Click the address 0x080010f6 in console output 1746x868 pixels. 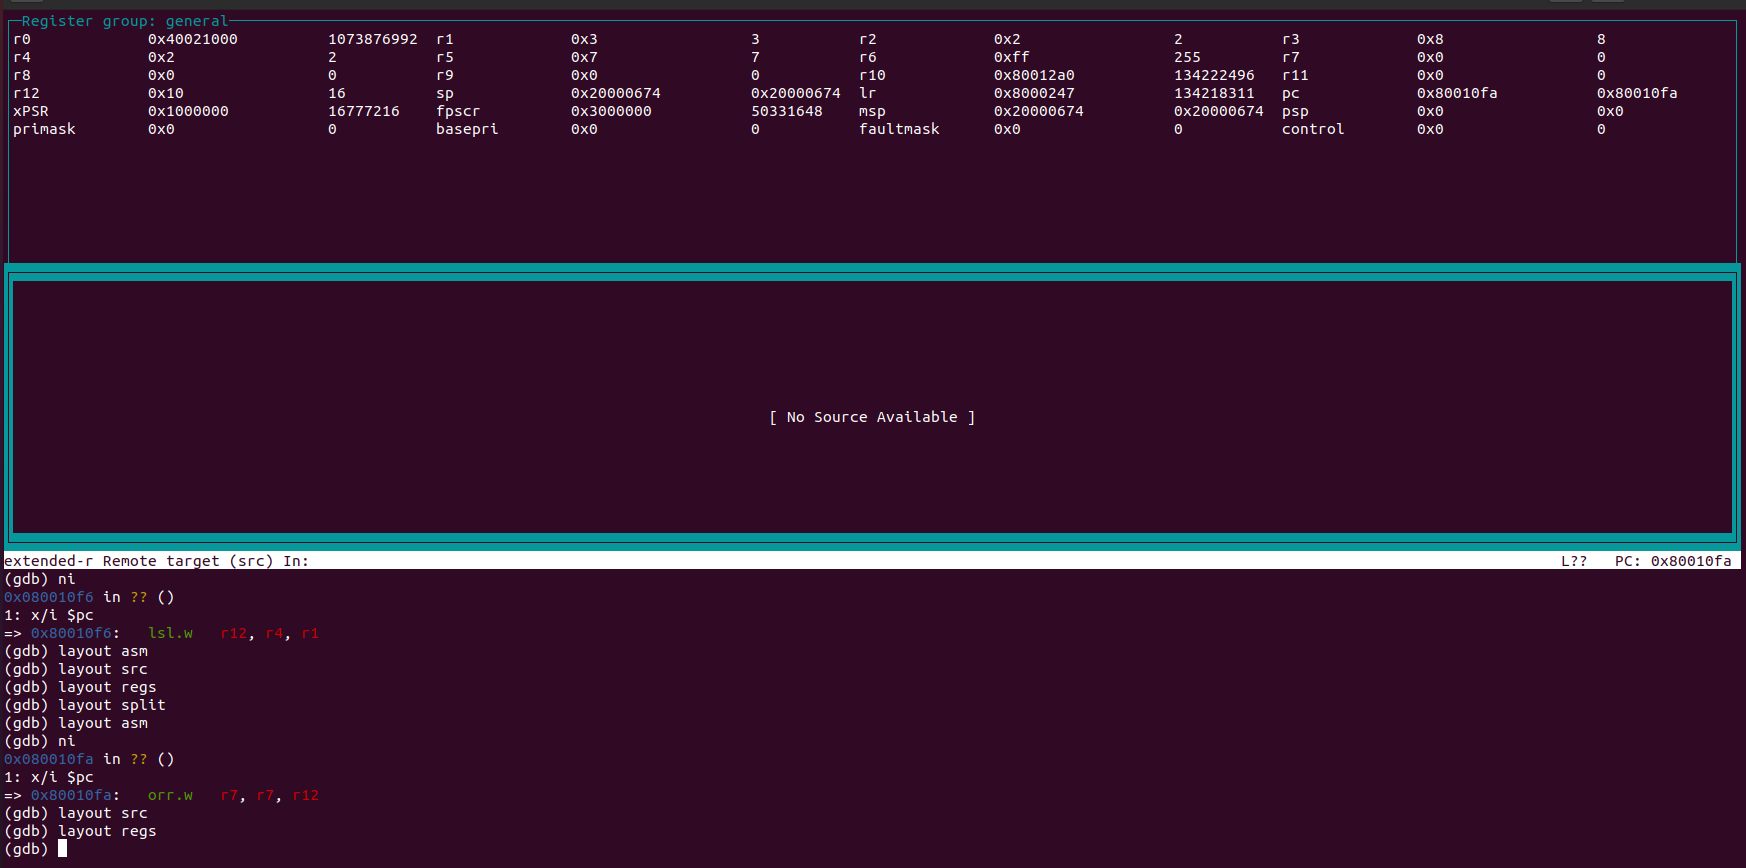tap(49, 597)
